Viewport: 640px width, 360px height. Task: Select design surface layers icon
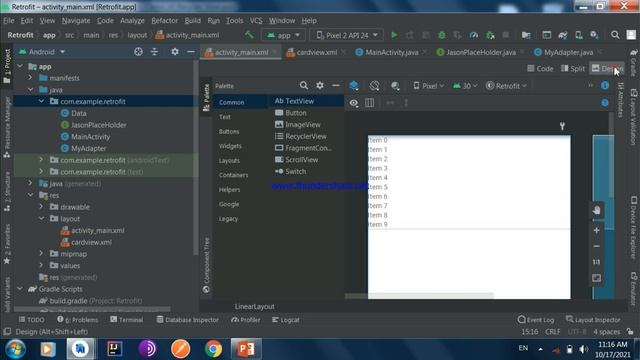click(354, 86)
